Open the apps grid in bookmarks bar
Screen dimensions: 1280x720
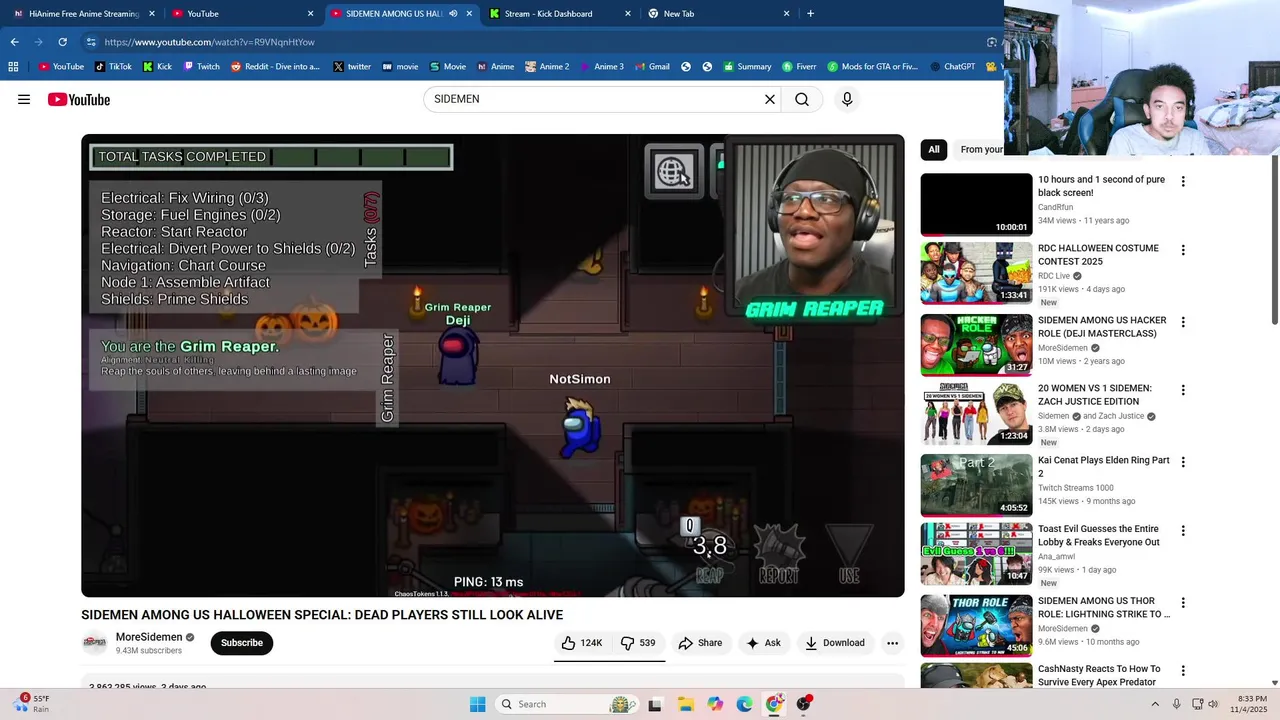[x=13, y=67]
